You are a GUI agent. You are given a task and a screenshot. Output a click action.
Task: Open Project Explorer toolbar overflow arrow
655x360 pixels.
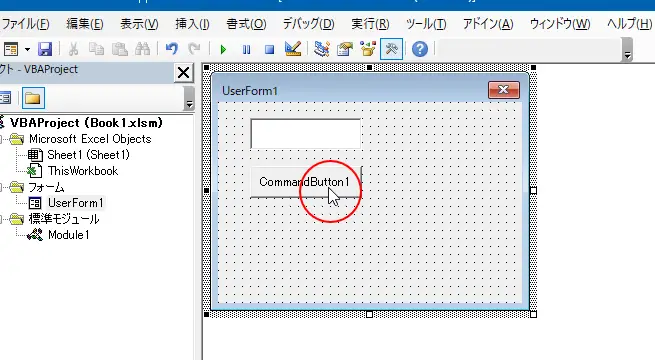(x=189, y=99)
